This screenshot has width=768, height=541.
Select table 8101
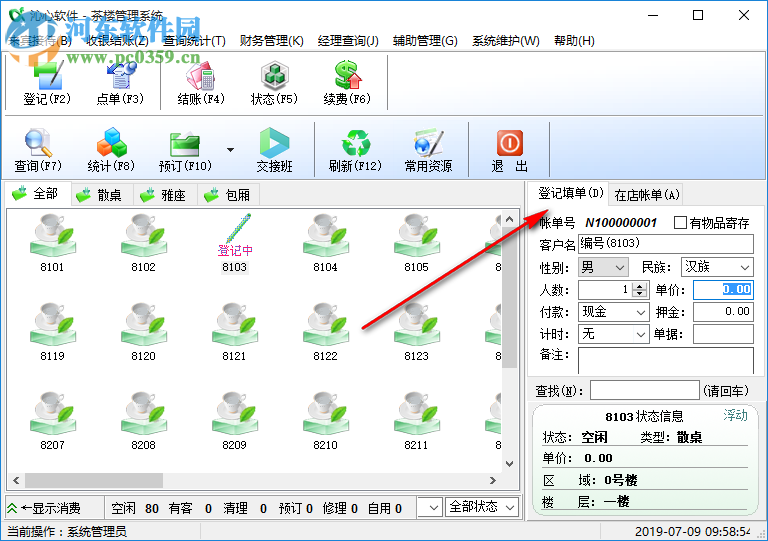tap(52, 243)
